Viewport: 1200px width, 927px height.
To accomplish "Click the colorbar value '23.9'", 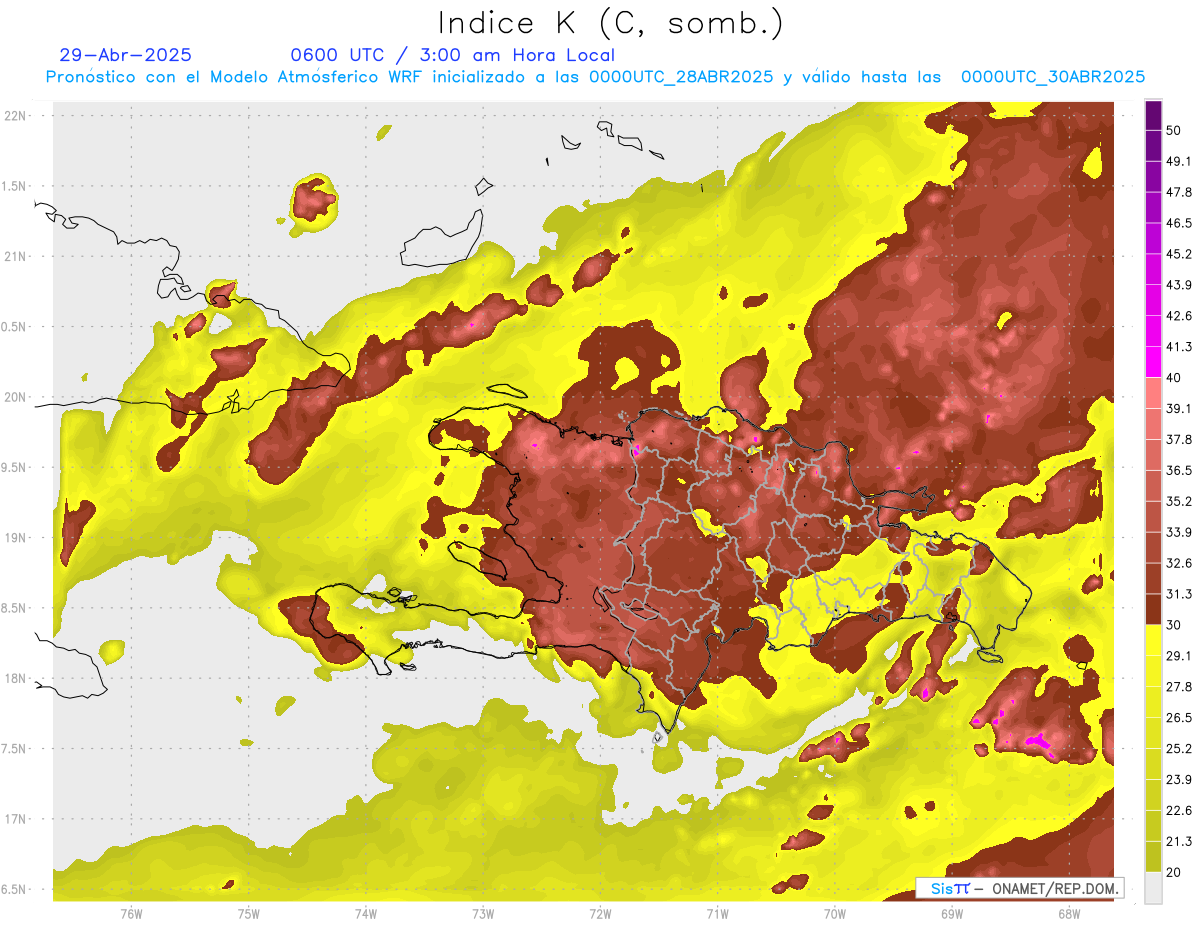I will point(1179,779).
